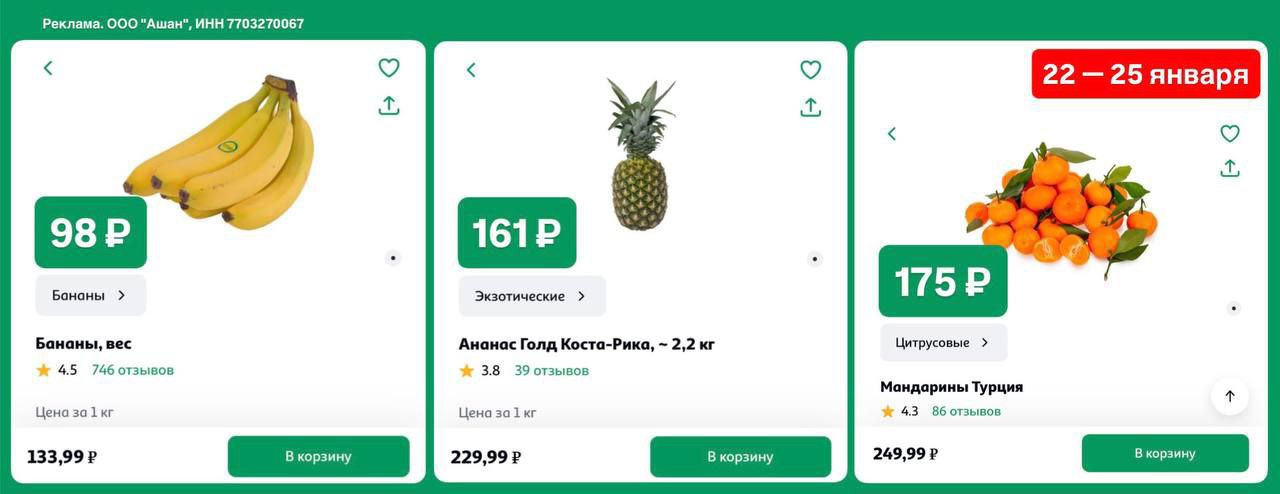Toggle favorite heart on mandarins card

(1230, 133)
